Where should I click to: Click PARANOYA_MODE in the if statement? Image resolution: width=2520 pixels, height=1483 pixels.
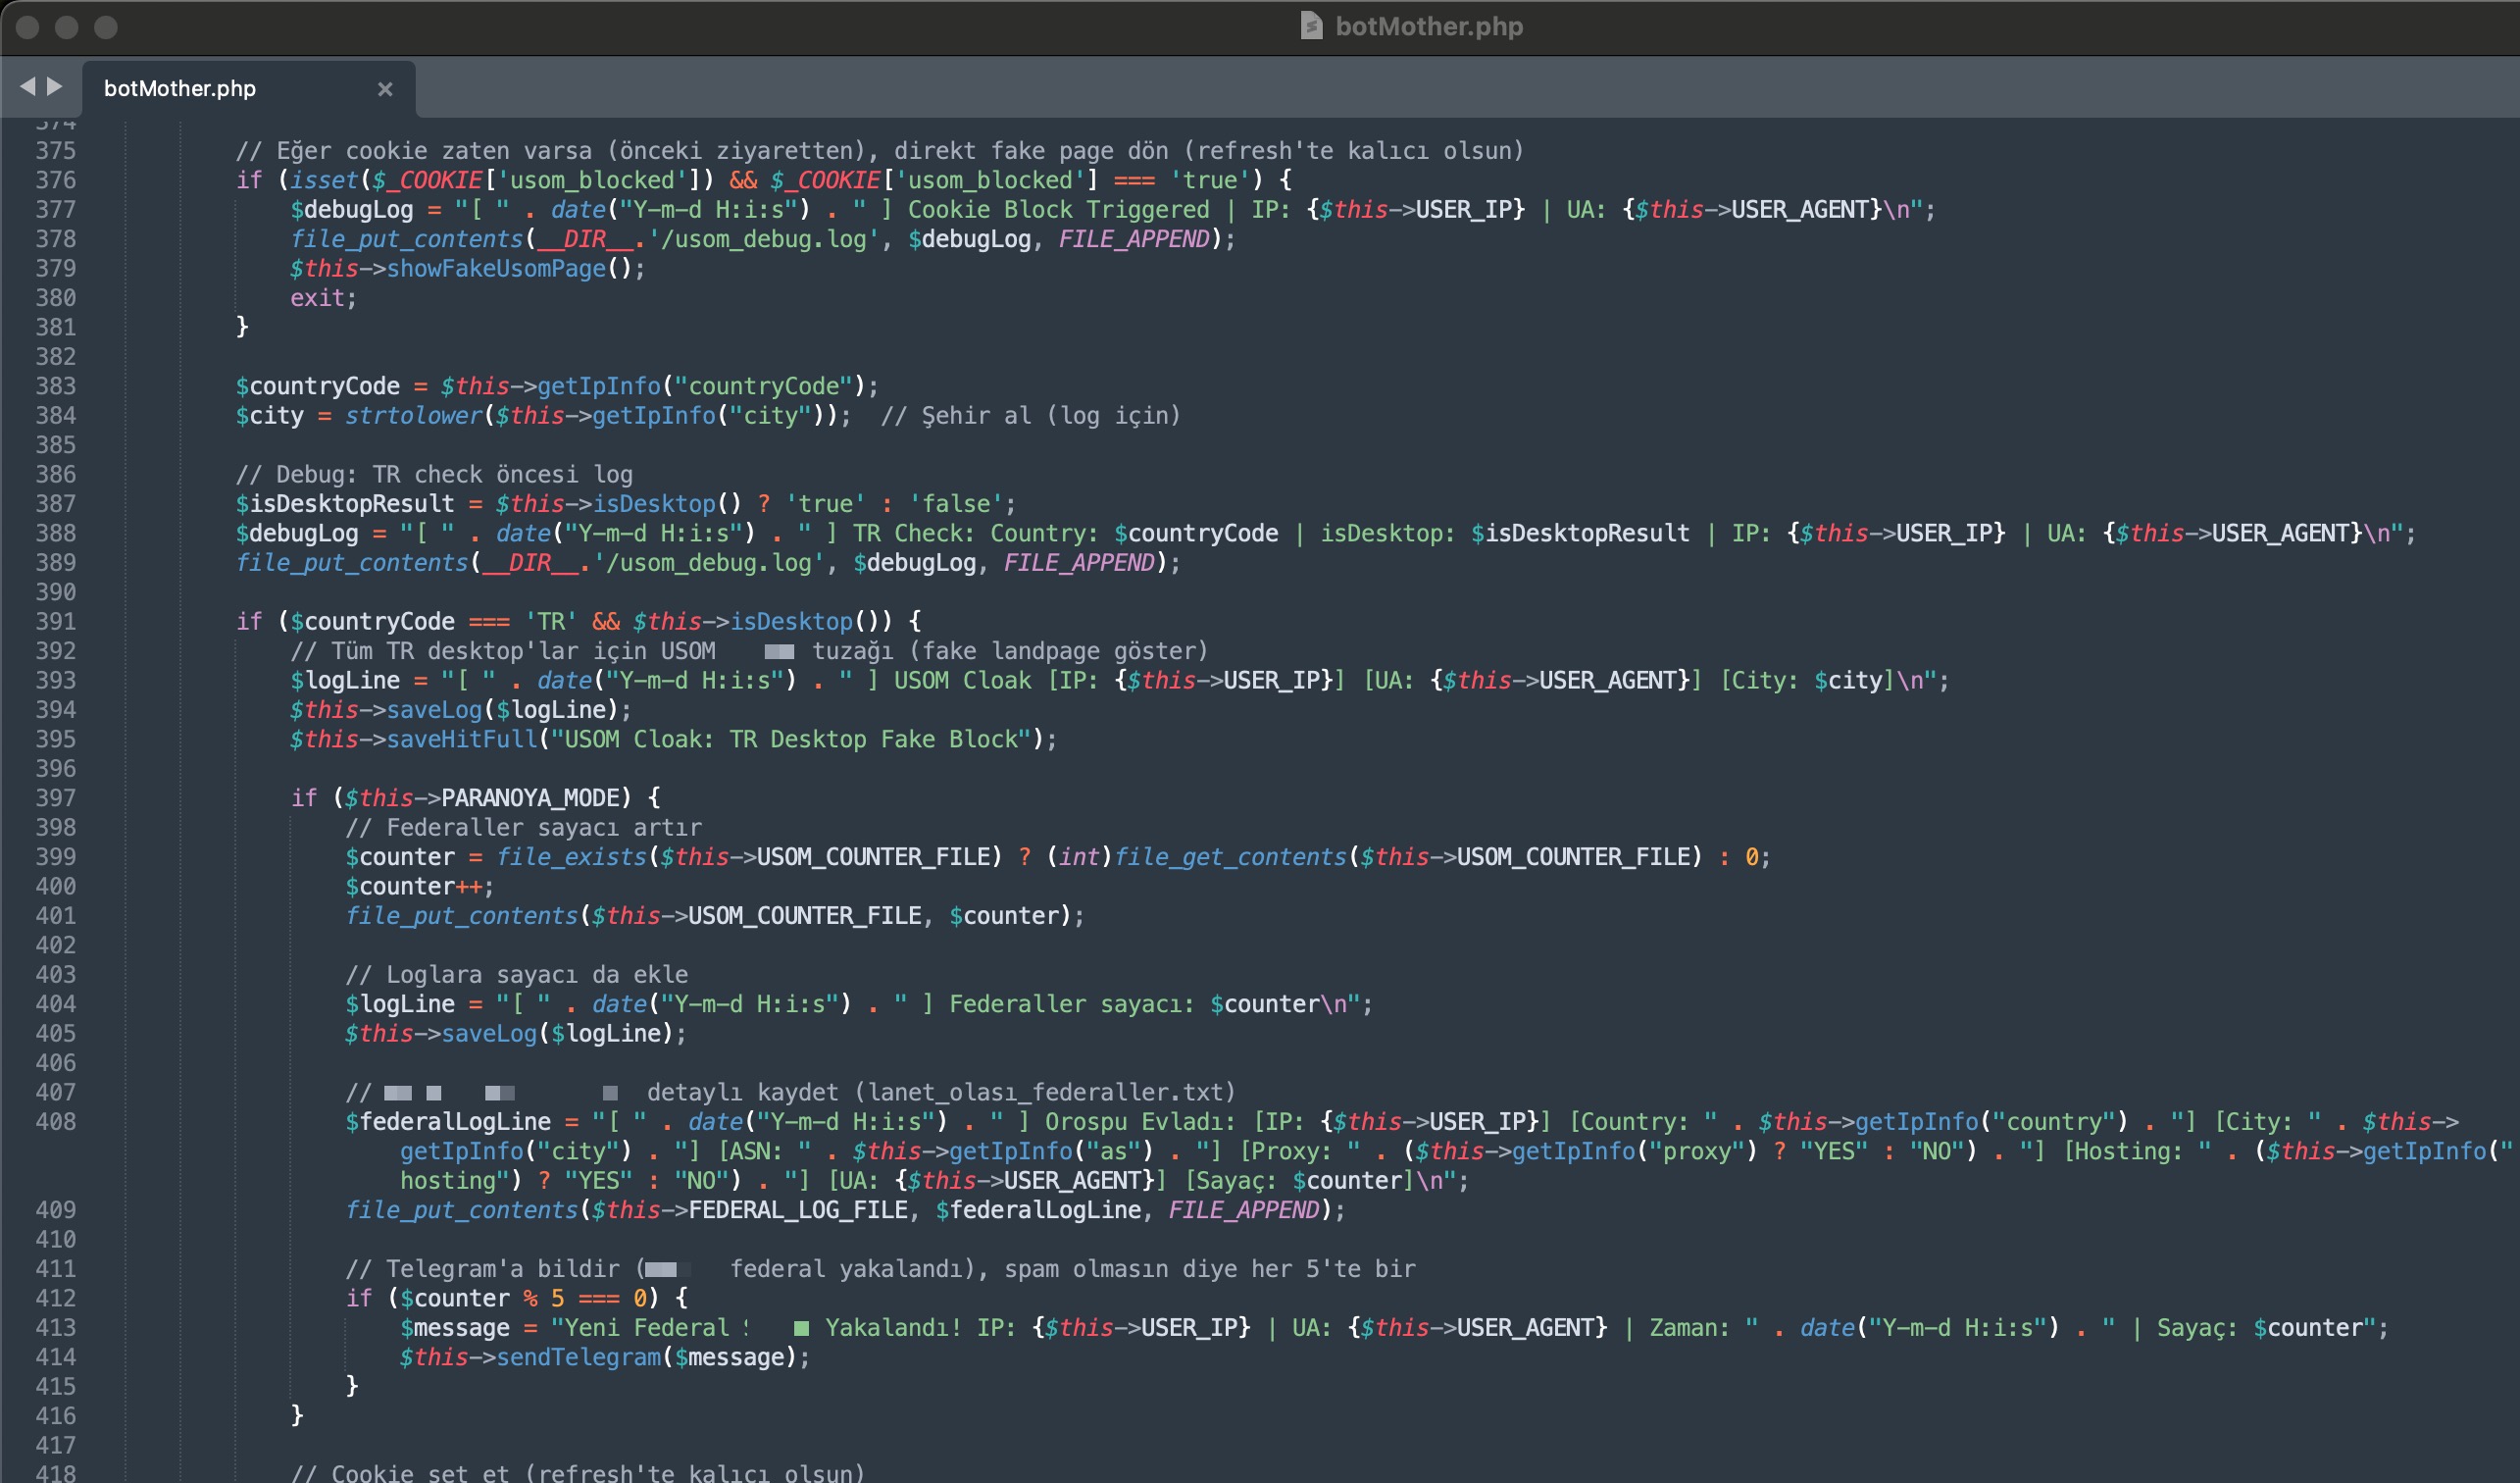[531, 798]
